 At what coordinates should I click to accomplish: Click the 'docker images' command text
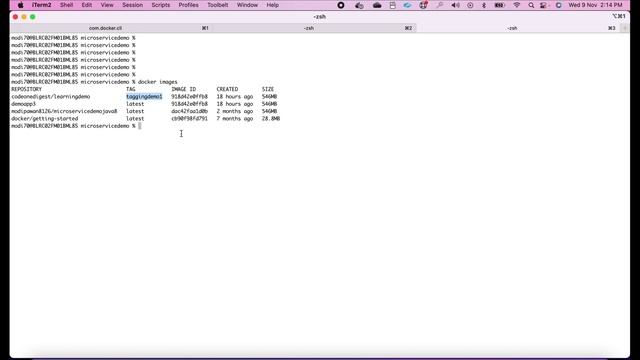click(158, 82)
